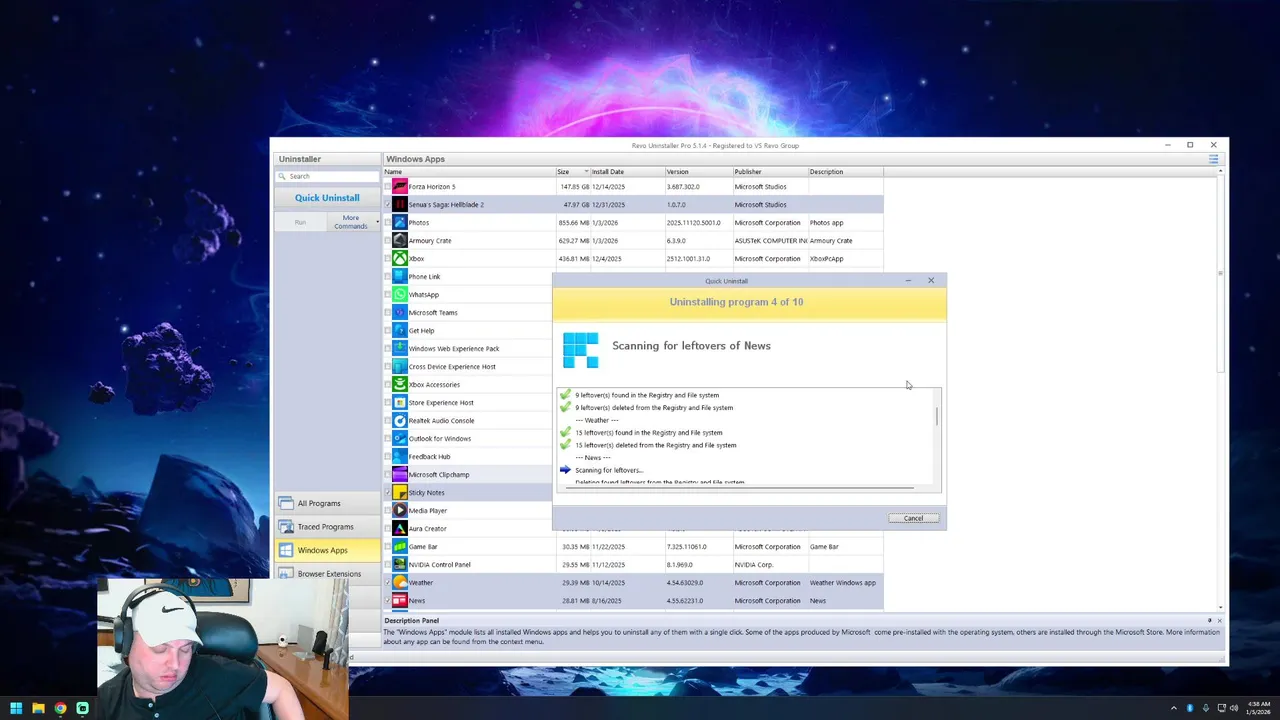Click the News app icon
1280x720 pixels.
pyautogui.click(x=400, y=601)
